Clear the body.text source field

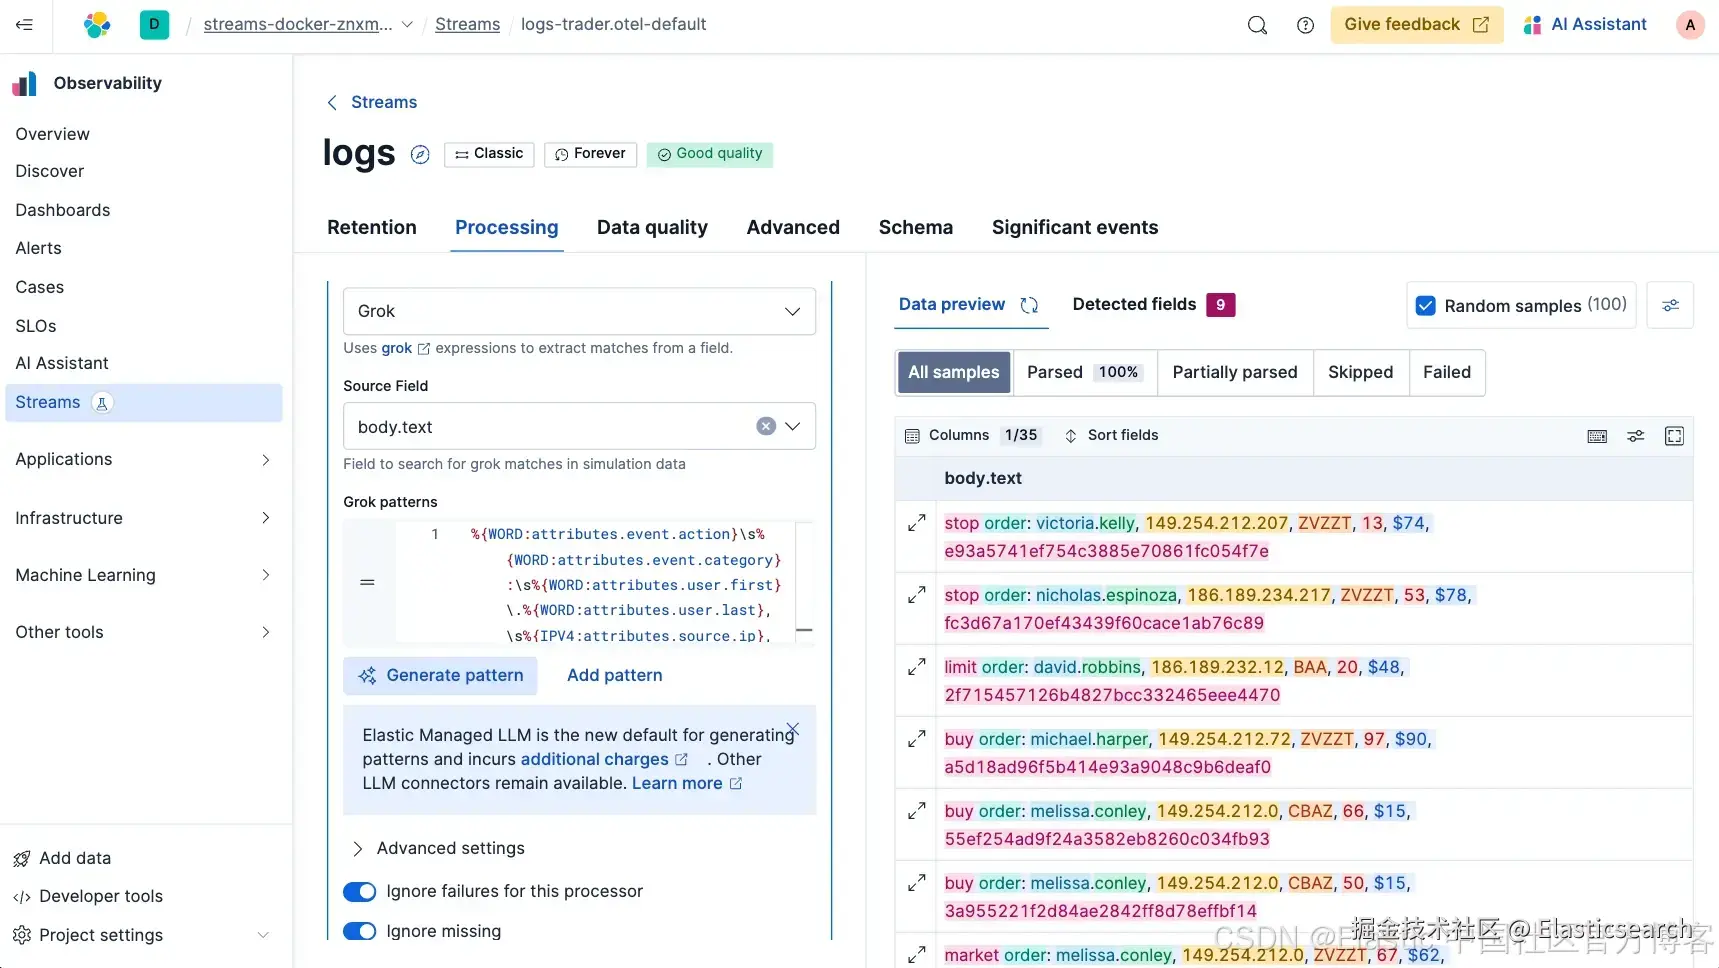click(x=766, y=426)
